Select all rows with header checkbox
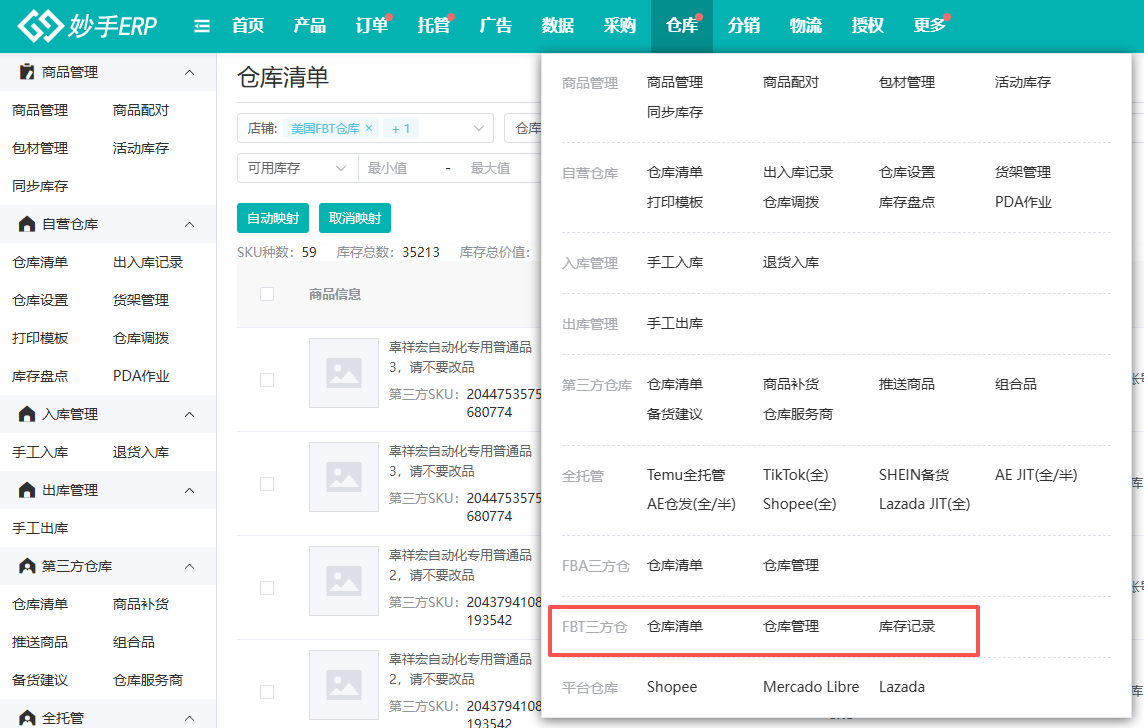 point(267,294)
